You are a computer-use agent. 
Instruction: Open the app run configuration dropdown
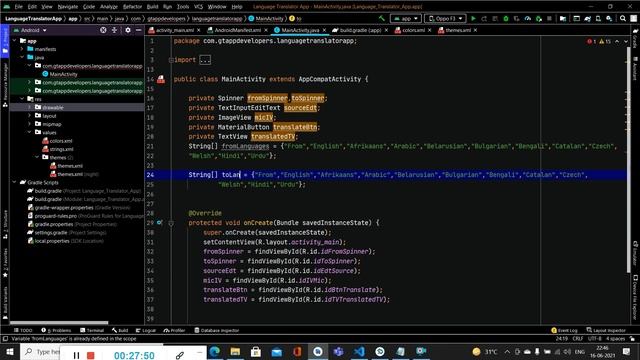[x=406, y=18]
